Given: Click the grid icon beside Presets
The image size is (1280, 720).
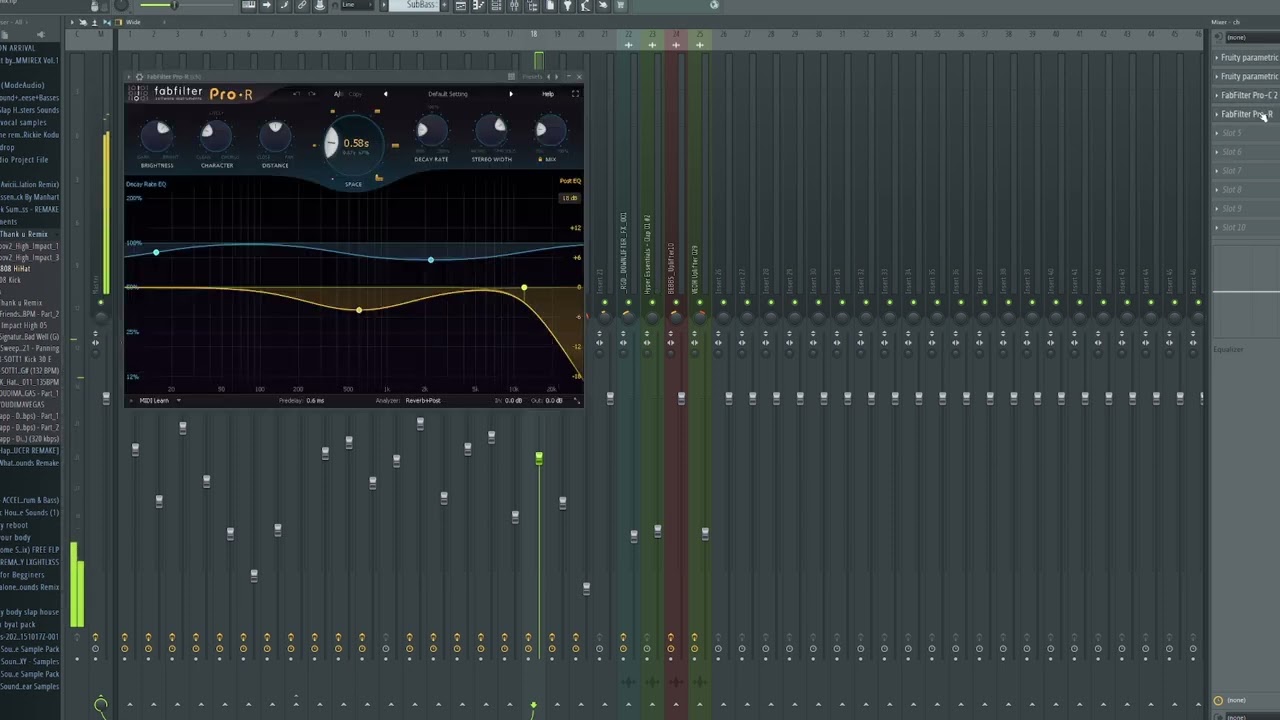Looking at the screenshot, I should click(x=511, y=76).
